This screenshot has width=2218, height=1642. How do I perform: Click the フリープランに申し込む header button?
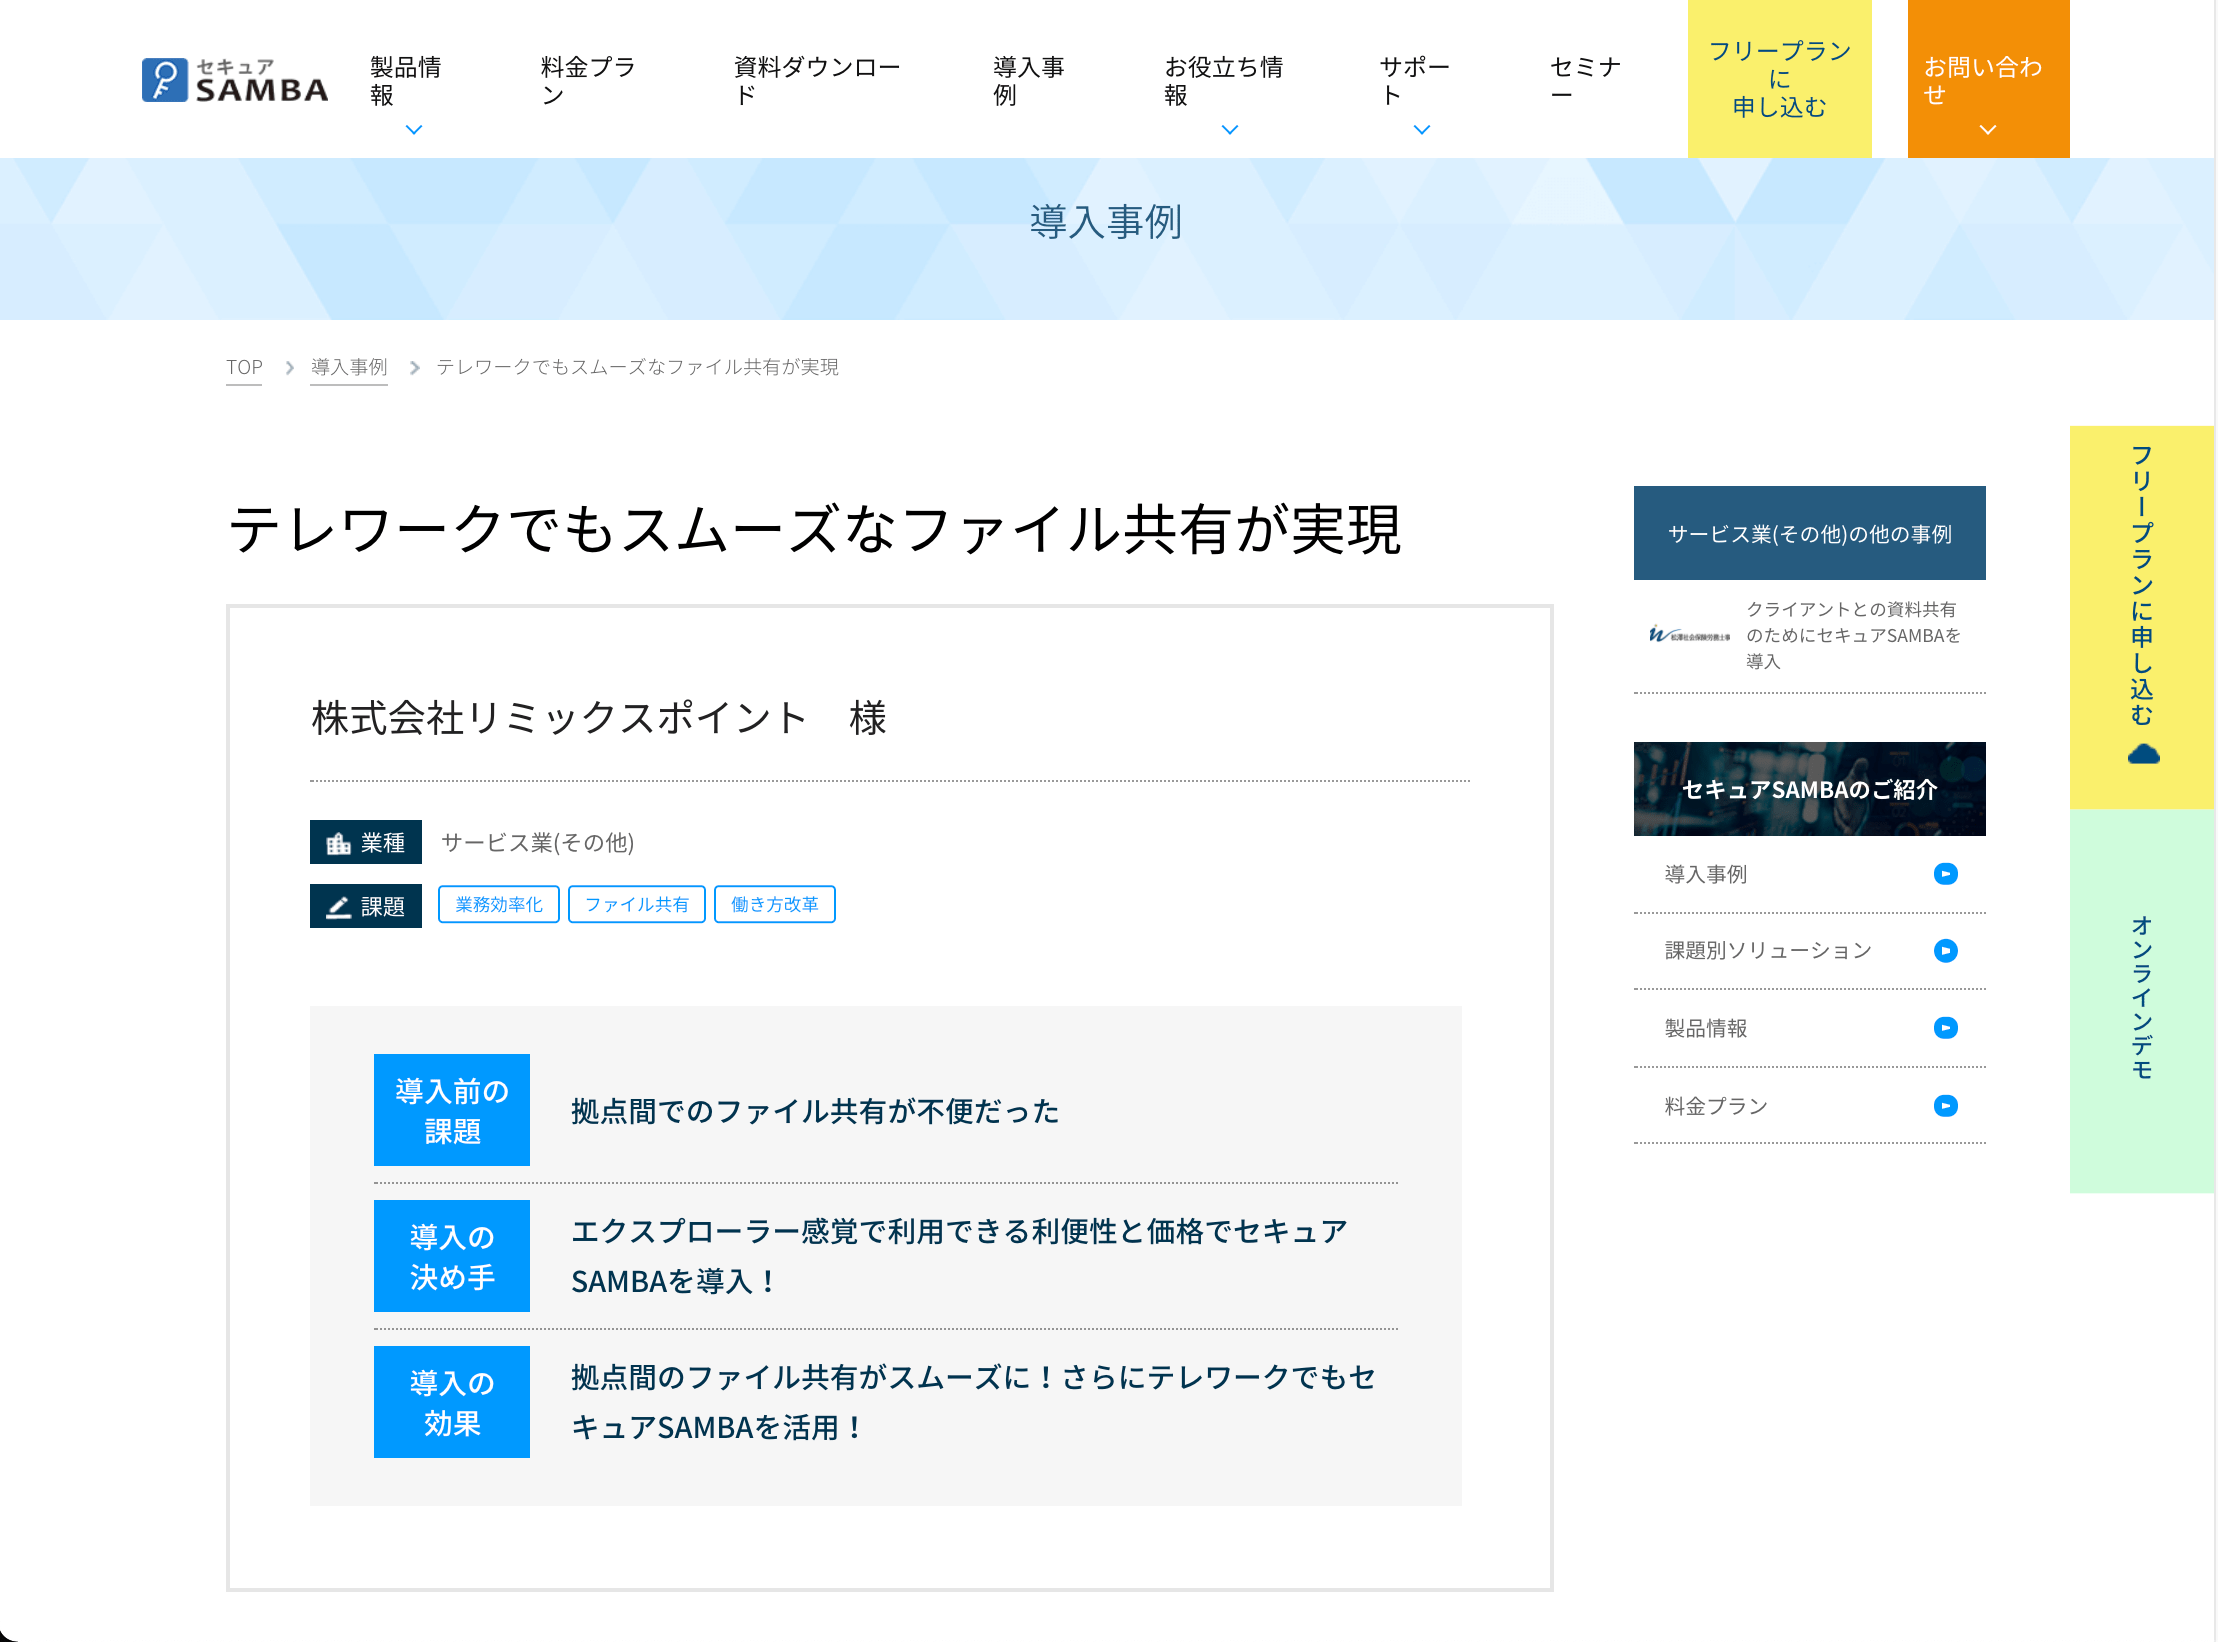coord(1779,79)
